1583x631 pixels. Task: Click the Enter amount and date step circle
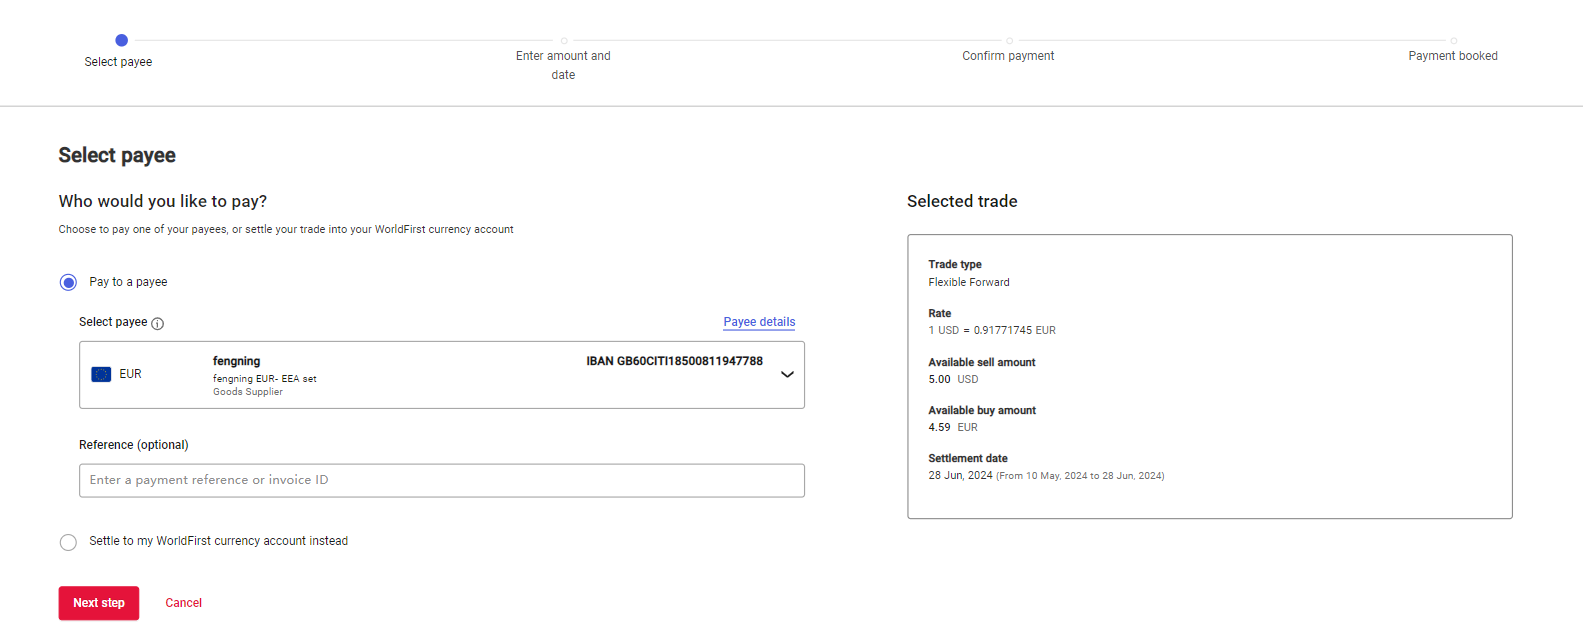[564, 41]
